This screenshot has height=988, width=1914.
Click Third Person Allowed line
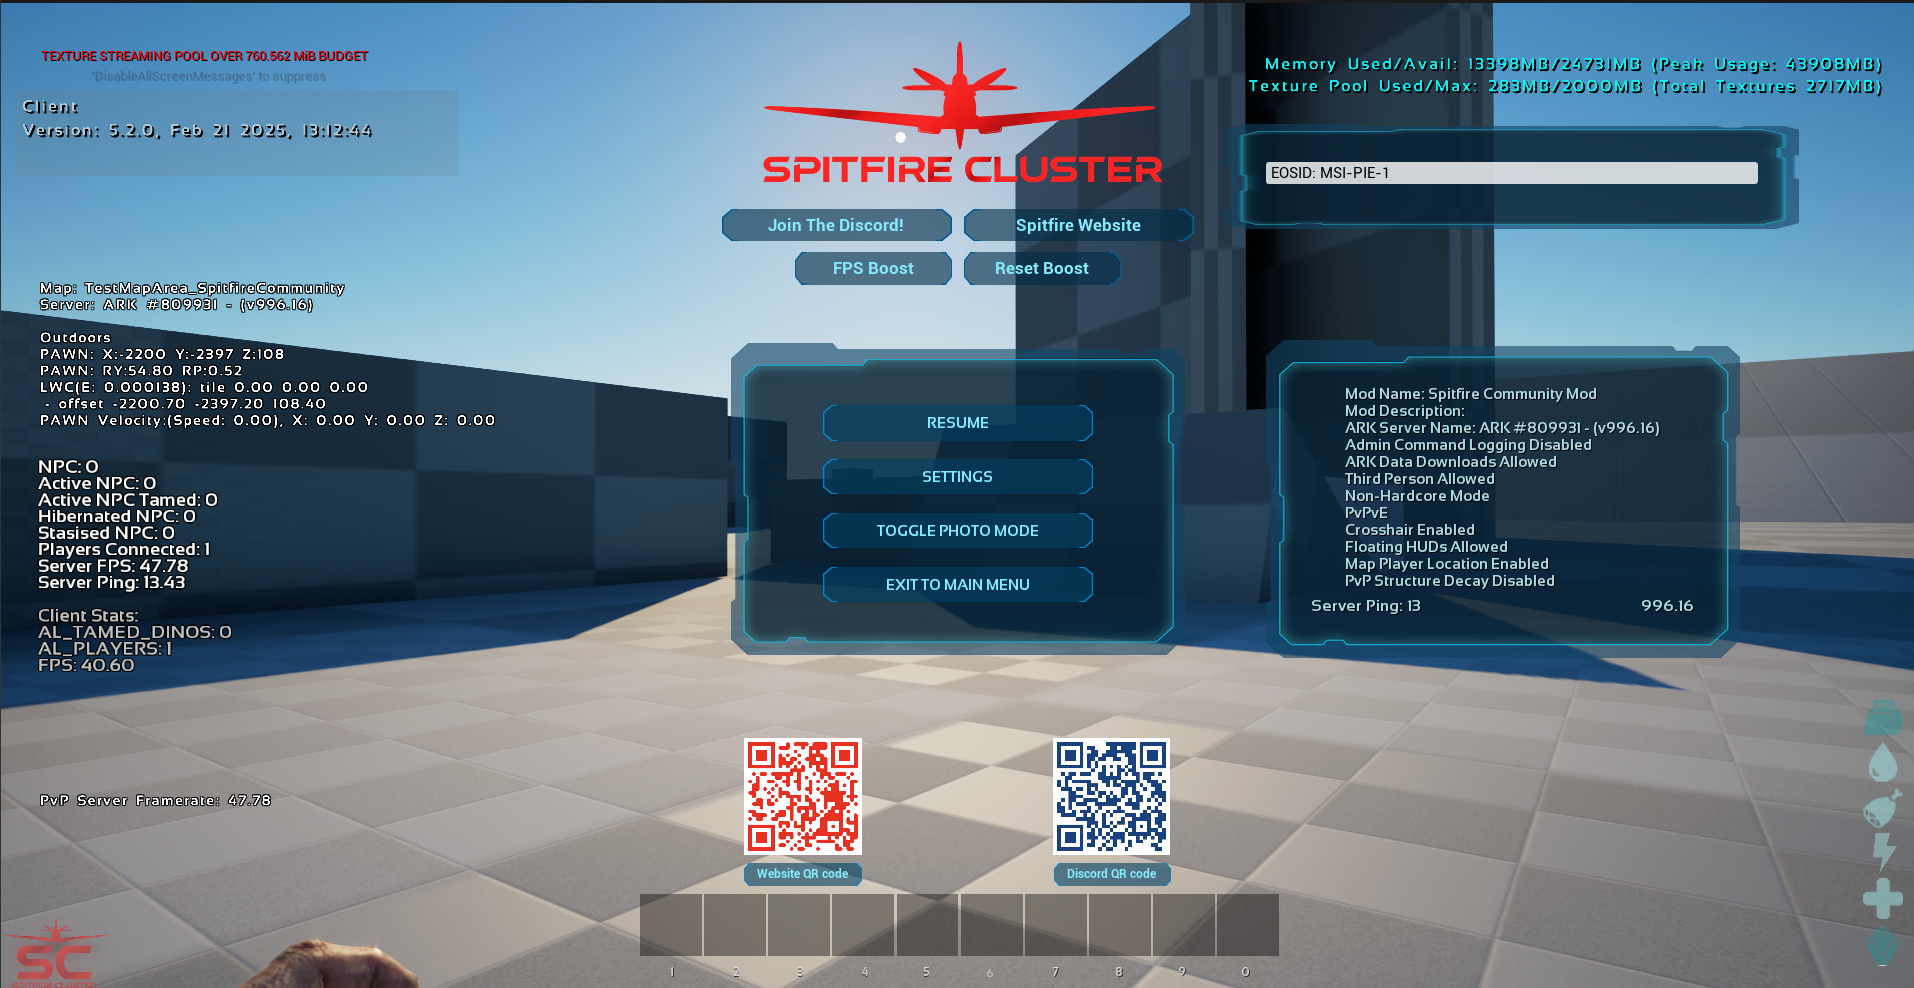[x=1419, y=479]
